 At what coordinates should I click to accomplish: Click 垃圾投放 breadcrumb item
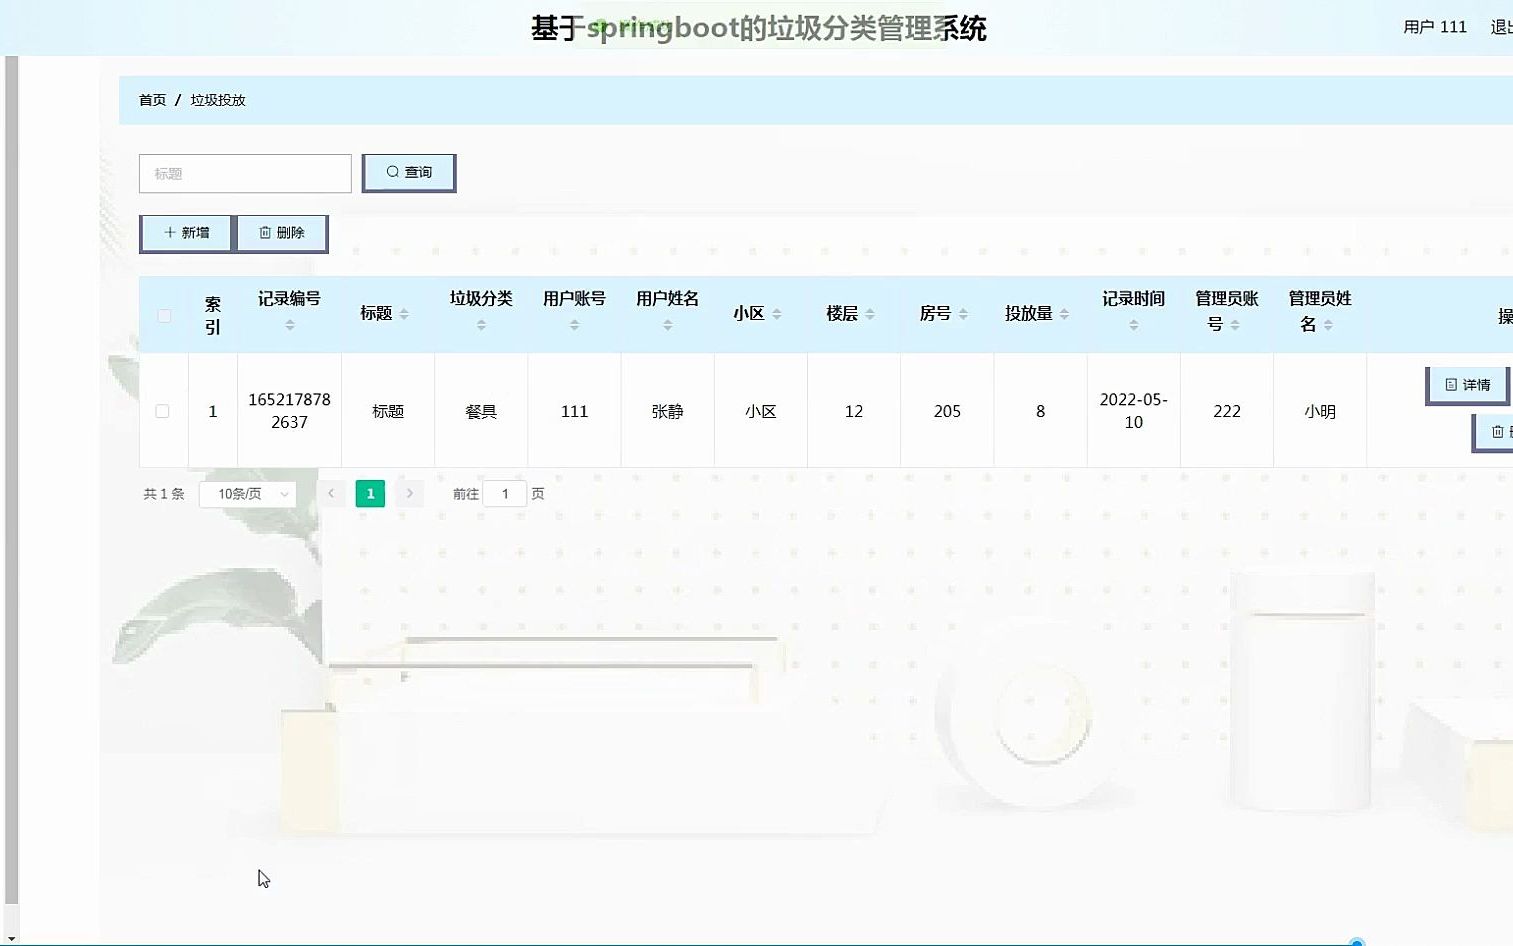click(218, 100)
